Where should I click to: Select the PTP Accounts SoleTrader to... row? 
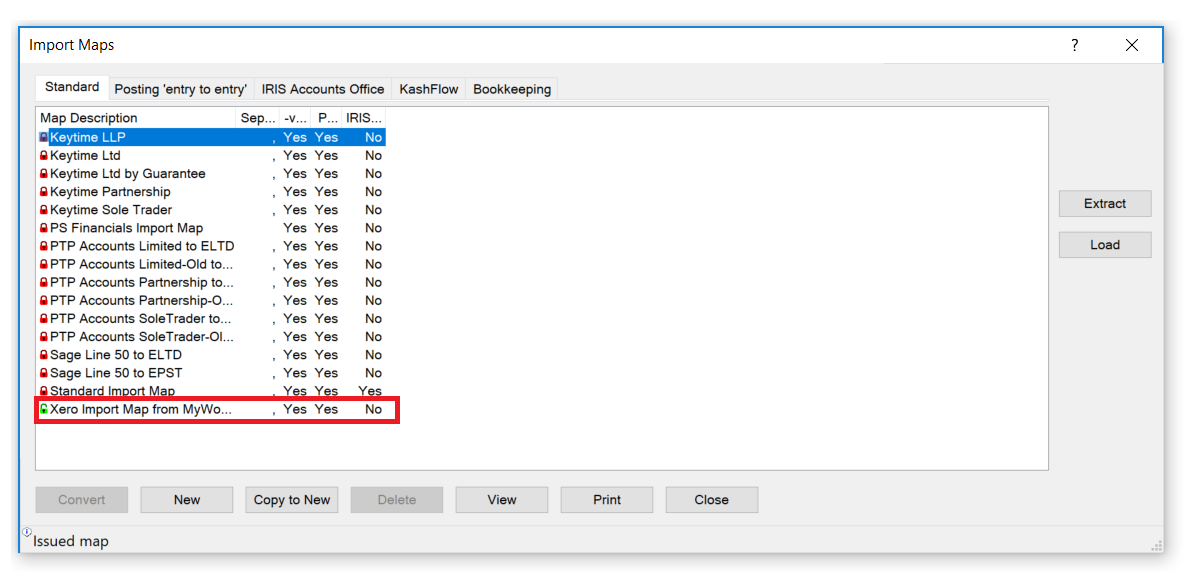click(x=211, y=319)
